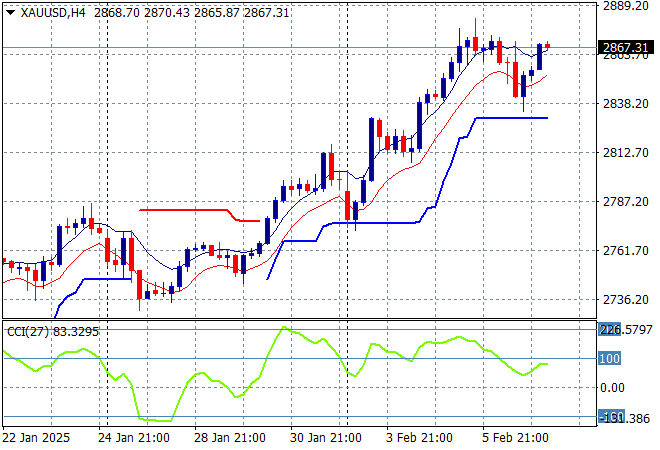The image size is (660, 450).
Task: Click the CCI 100 level label
Action: (609, 359)
